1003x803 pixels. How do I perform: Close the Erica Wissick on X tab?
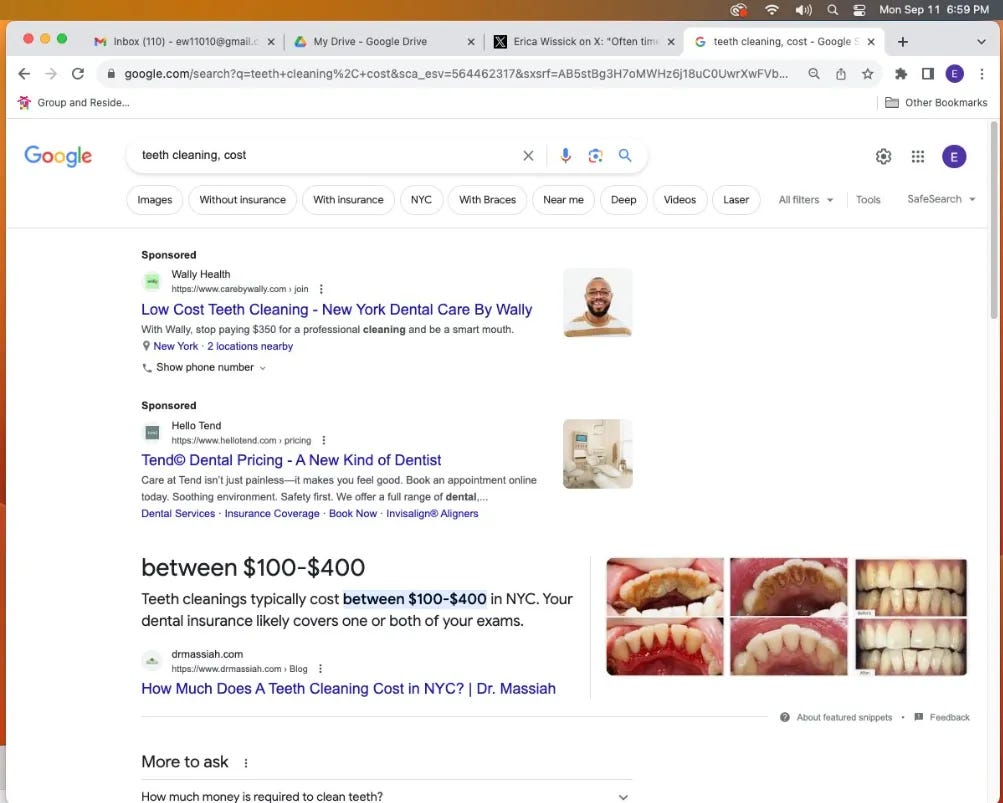tap(671, 42)
